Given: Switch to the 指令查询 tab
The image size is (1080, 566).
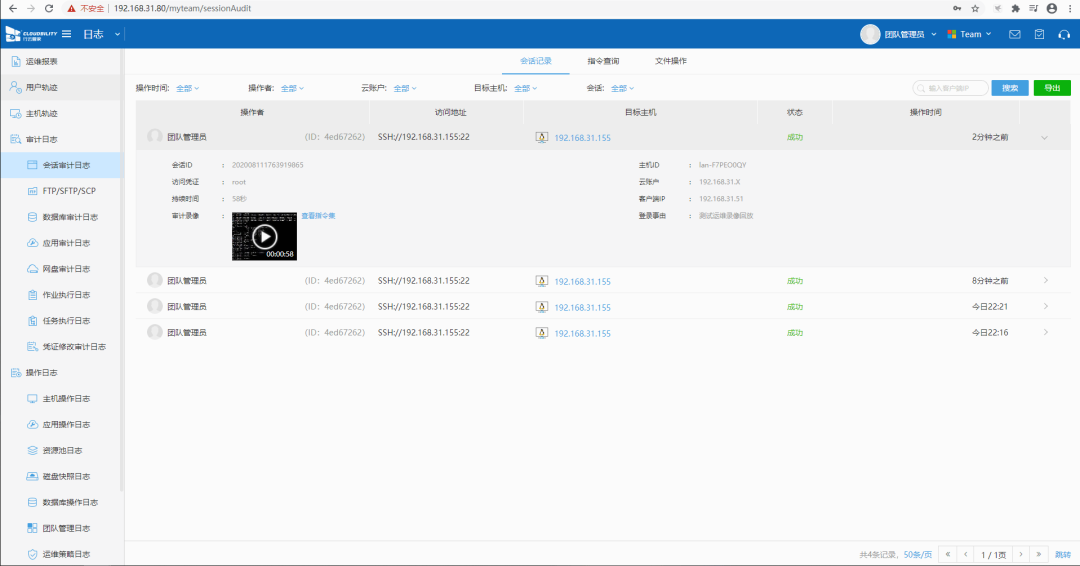Looking at the screenshot, I should (x=603, y=61).
